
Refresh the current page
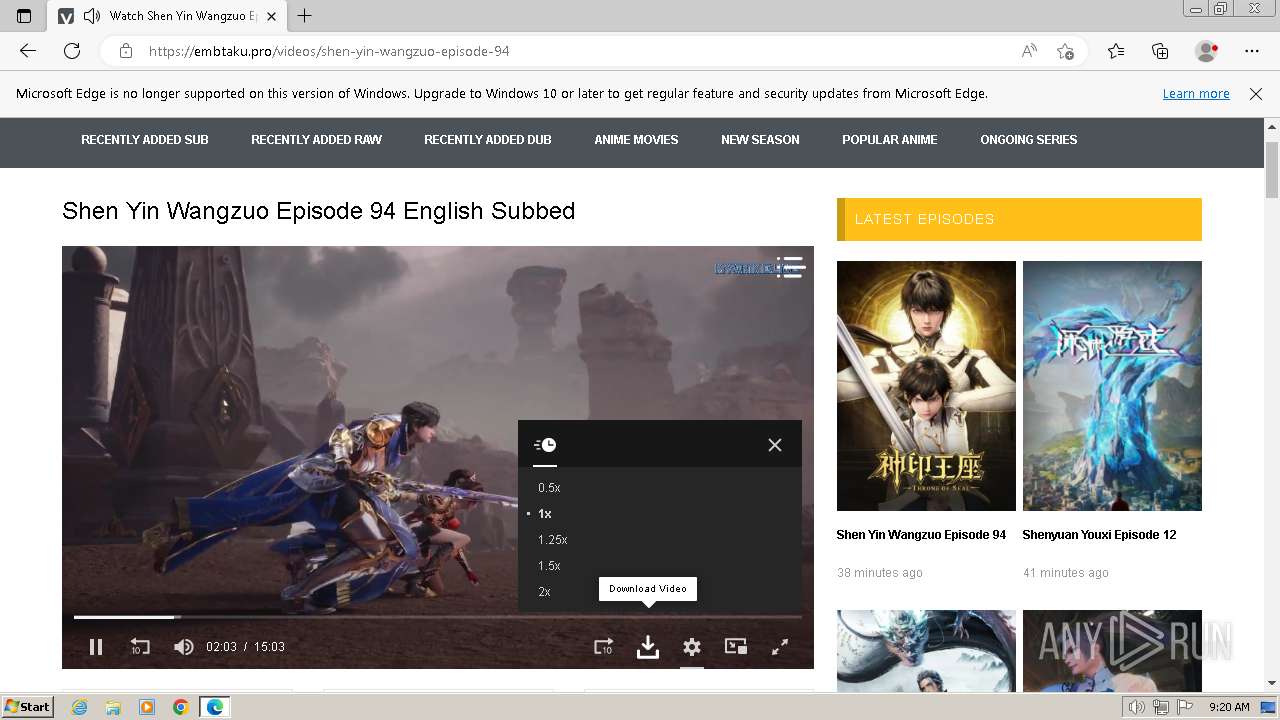point(72,51)
